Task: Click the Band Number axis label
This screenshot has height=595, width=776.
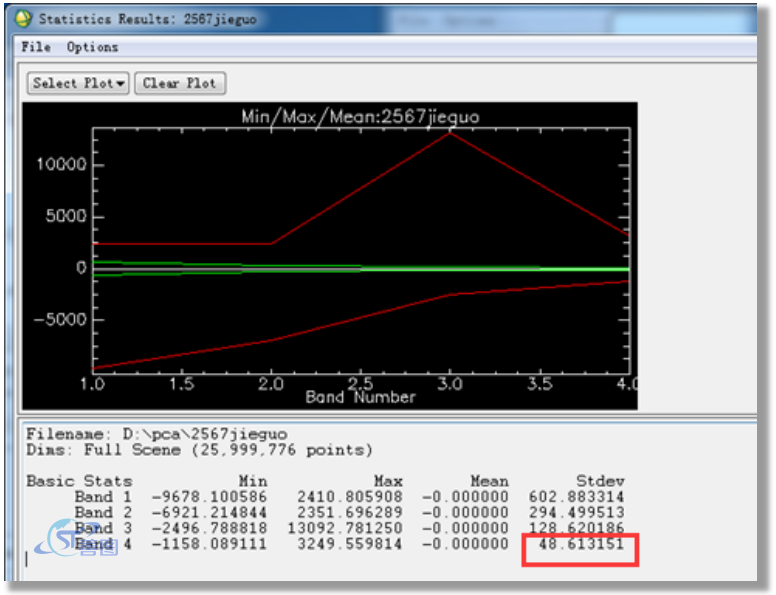Action: click(x=360, y=397)
